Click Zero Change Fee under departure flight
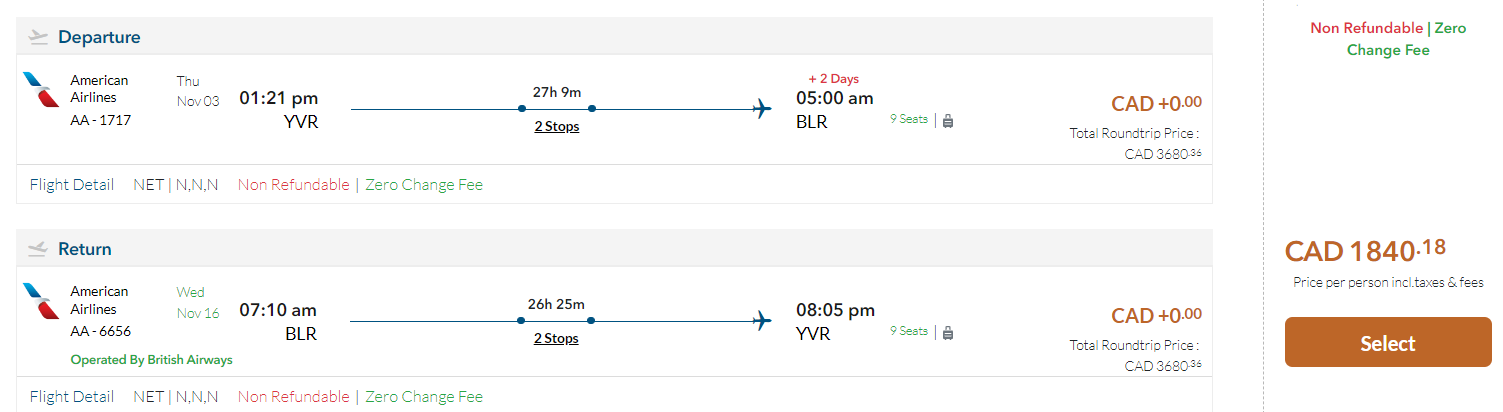The height and width of the screenshot is (412, 1503). point(424,185)
